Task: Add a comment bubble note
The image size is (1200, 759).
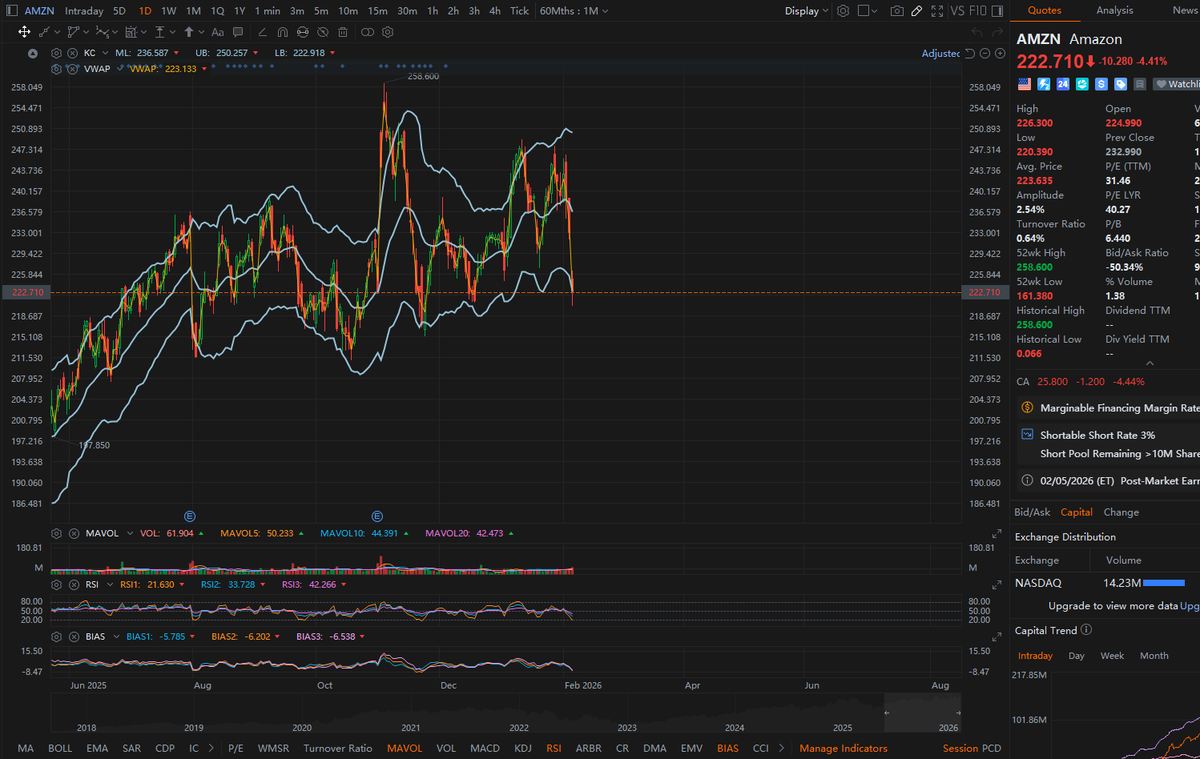Action: 238,32
